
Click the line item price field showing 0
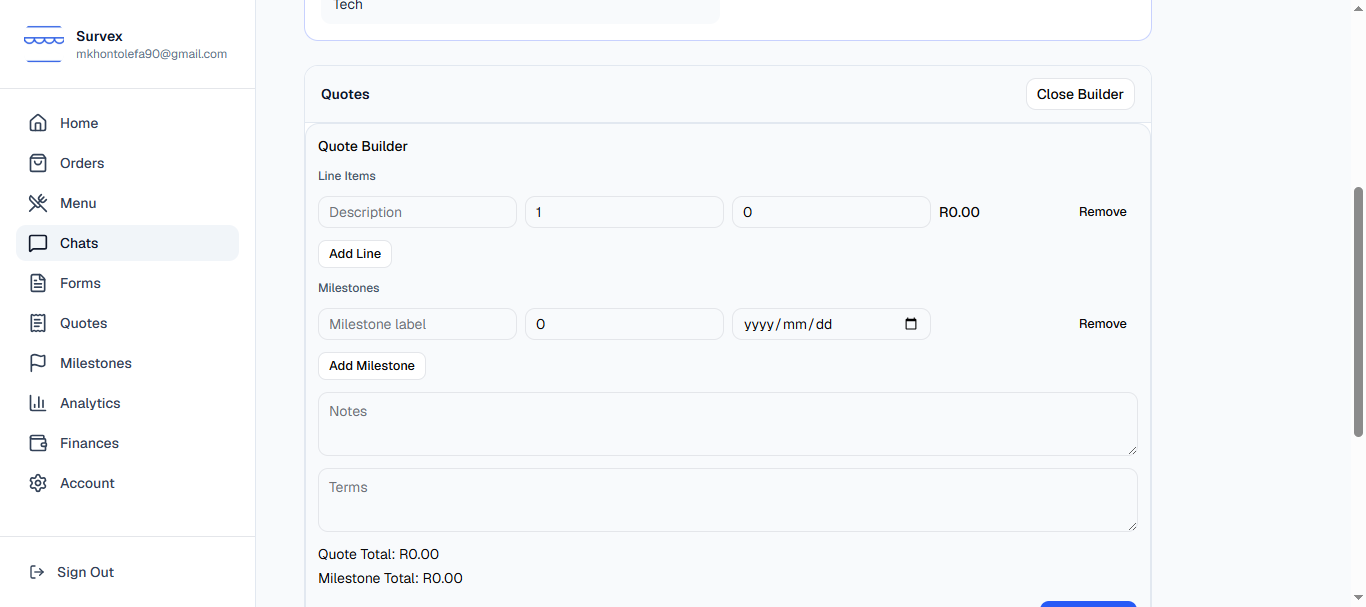tap(831, 212)
